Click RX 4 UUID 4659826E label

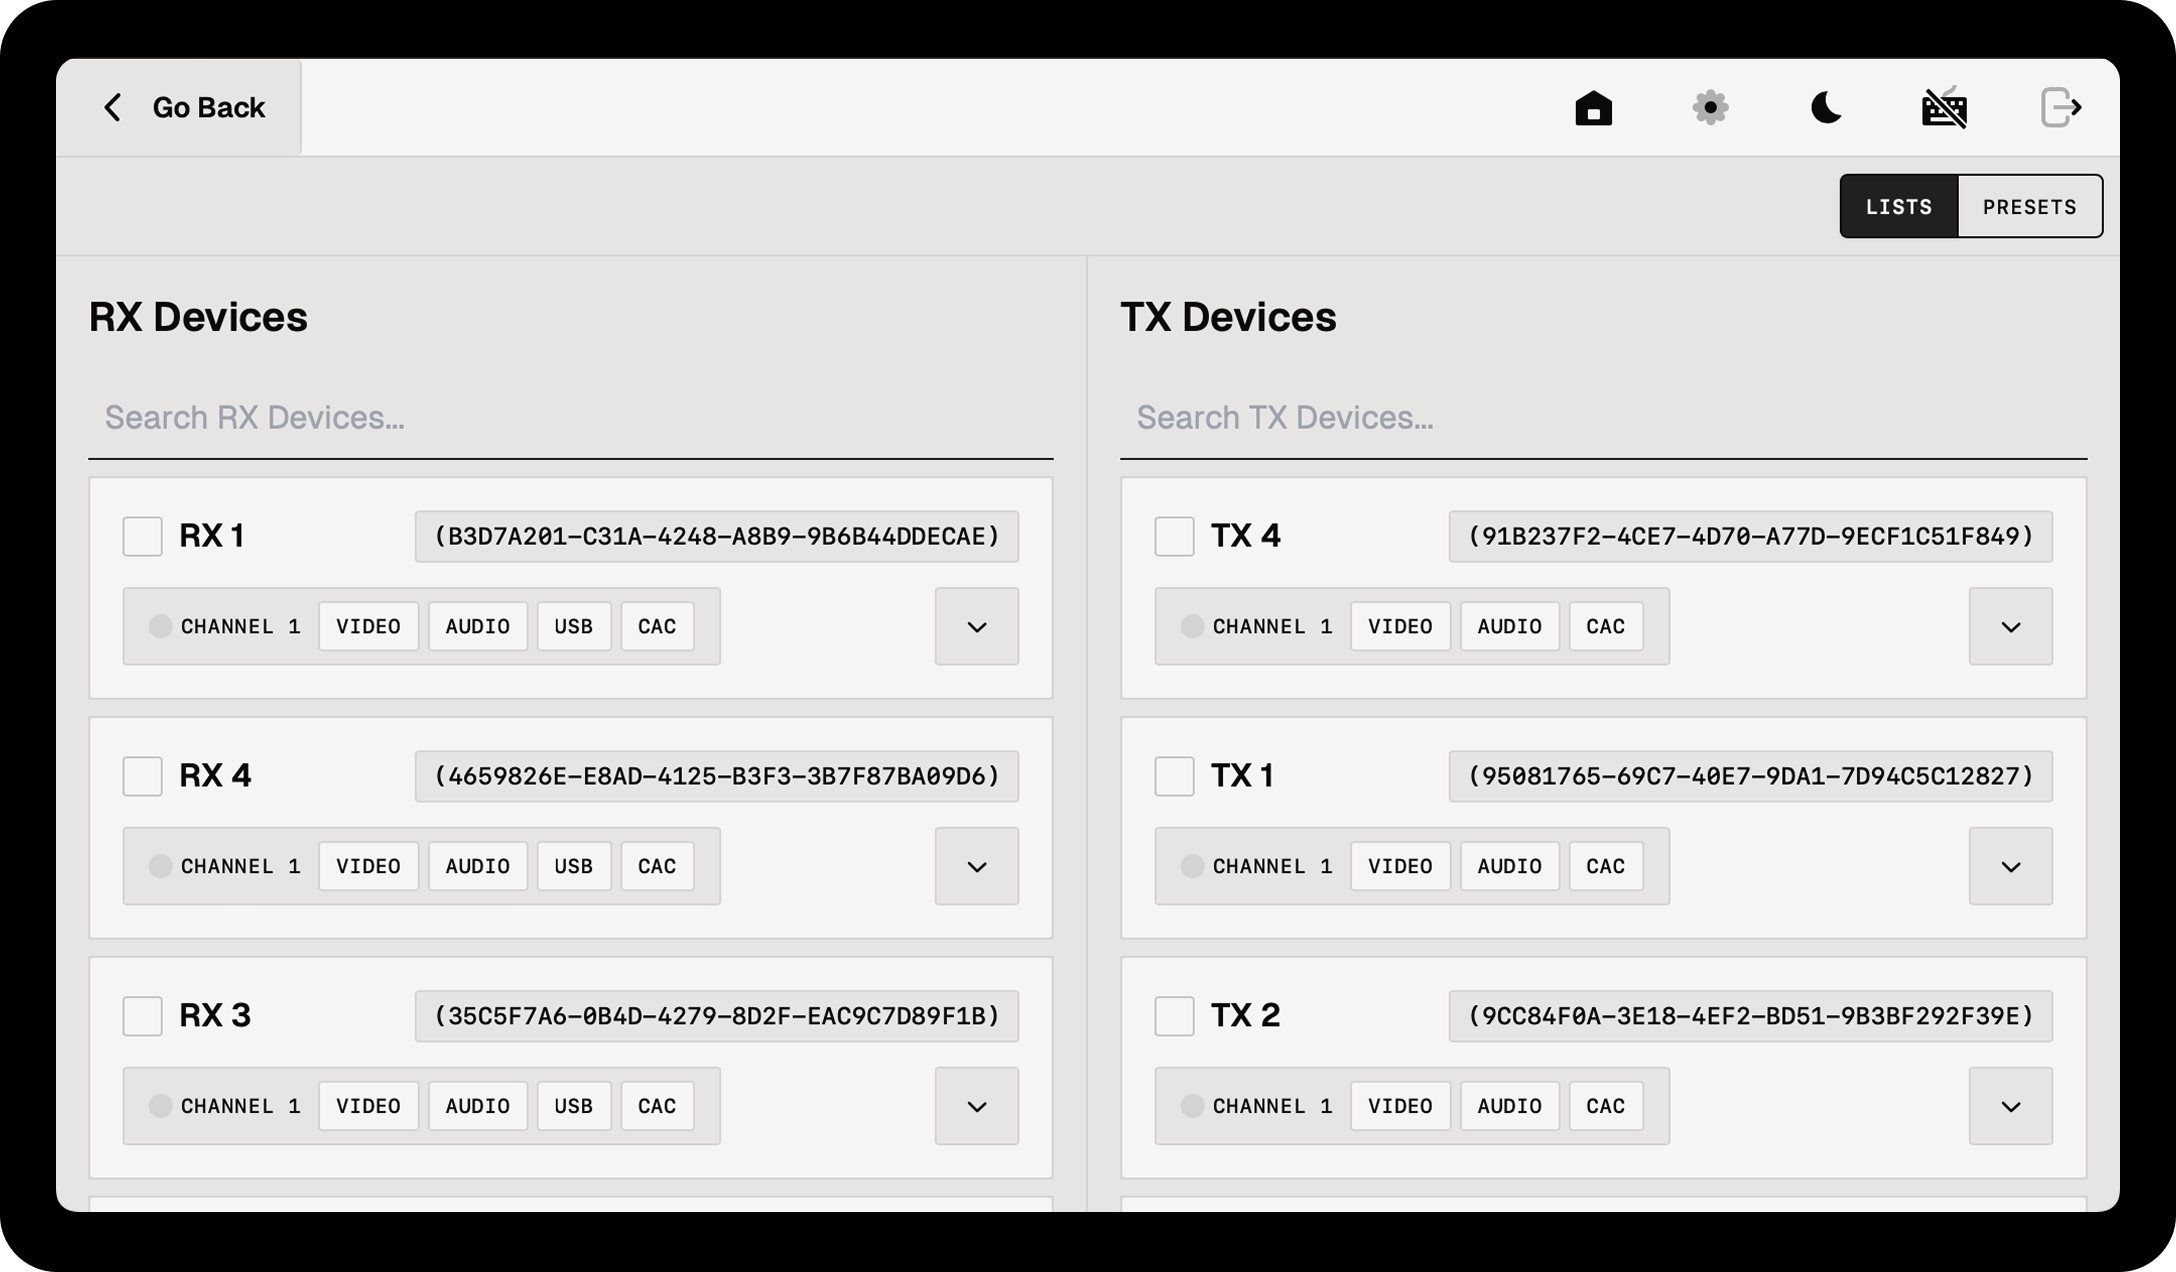coord(717,777)
